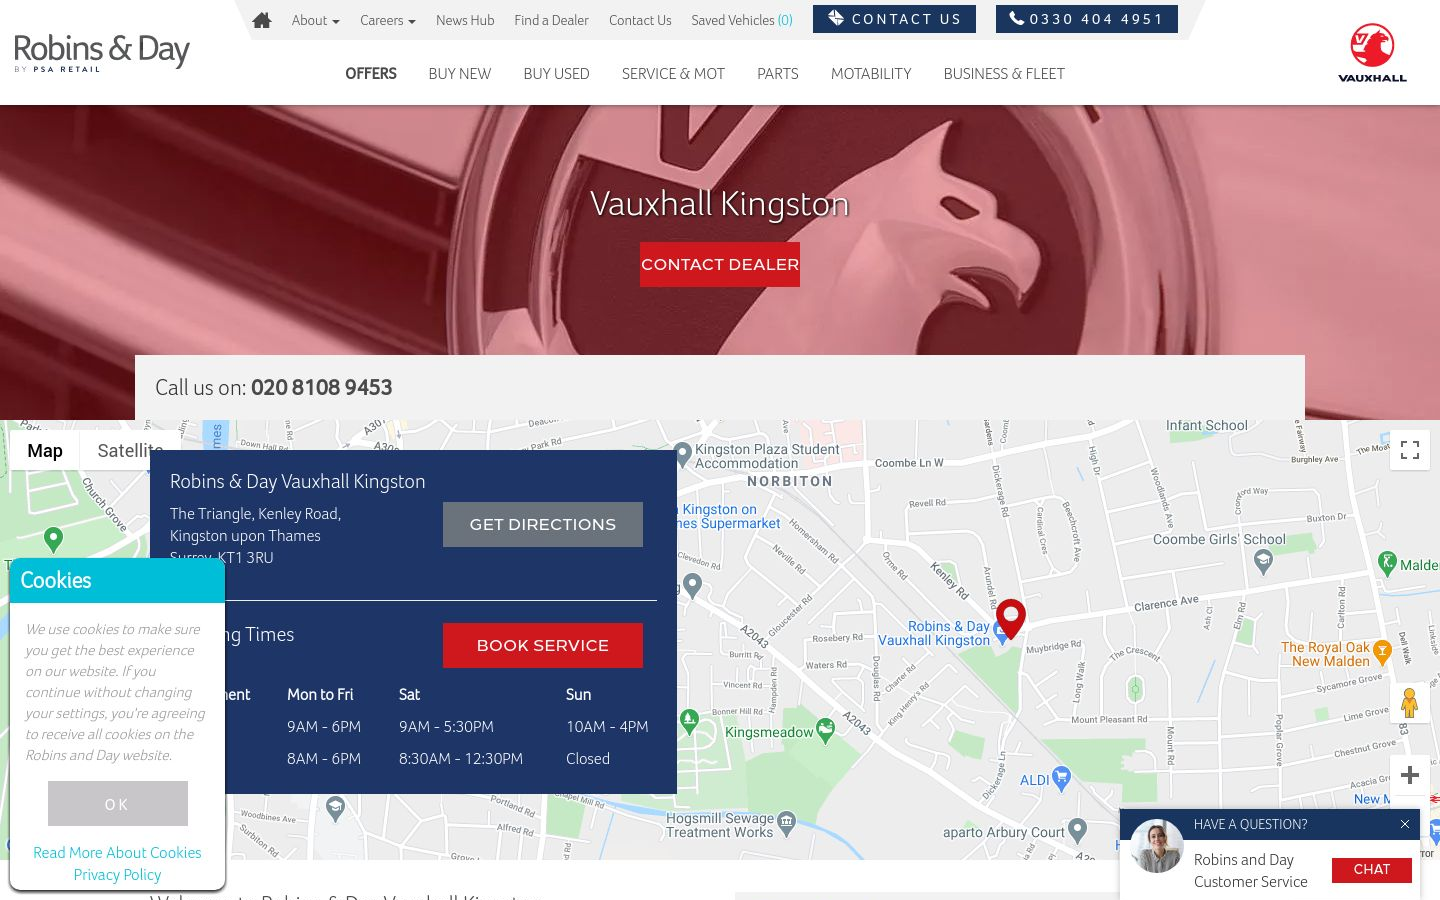The width and height of the screenshot is (1440, 900).
Task: Click the Vauxhall Kingston heading
Action: click(720, 204)
